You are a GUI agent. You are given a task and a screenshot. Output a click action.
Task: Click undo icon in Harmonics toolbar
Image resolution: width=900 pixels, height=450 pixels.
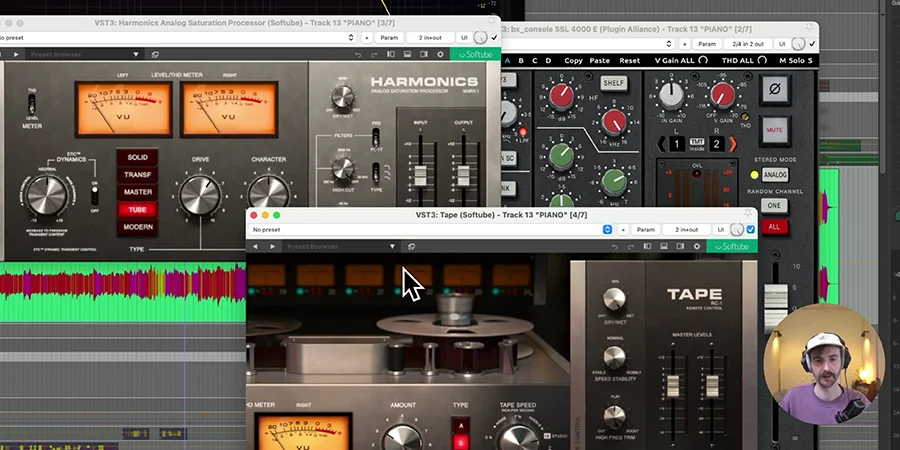358,55
